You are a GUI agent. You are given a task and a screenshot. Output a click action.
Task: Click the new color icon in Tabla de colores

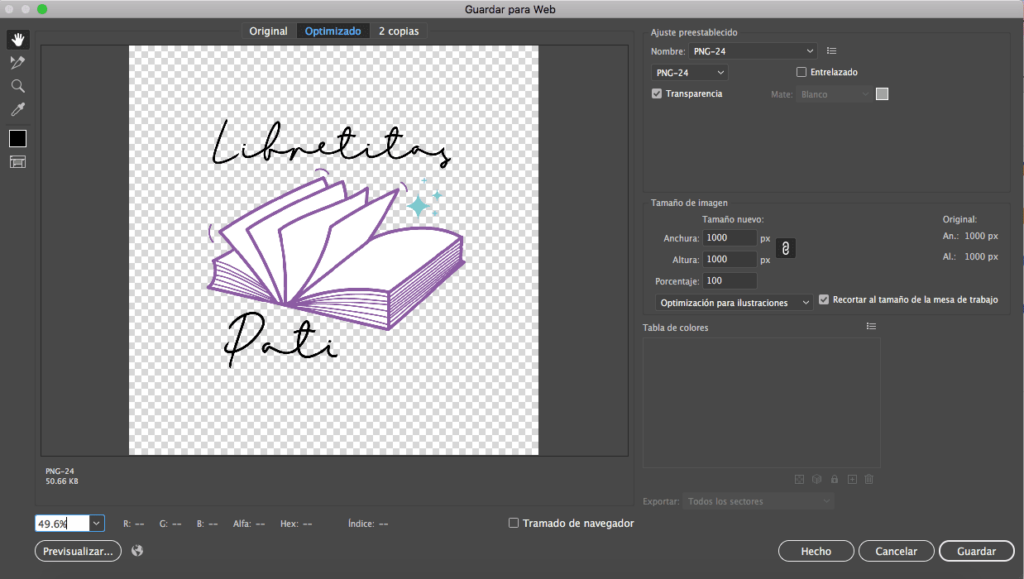(851, 479)
